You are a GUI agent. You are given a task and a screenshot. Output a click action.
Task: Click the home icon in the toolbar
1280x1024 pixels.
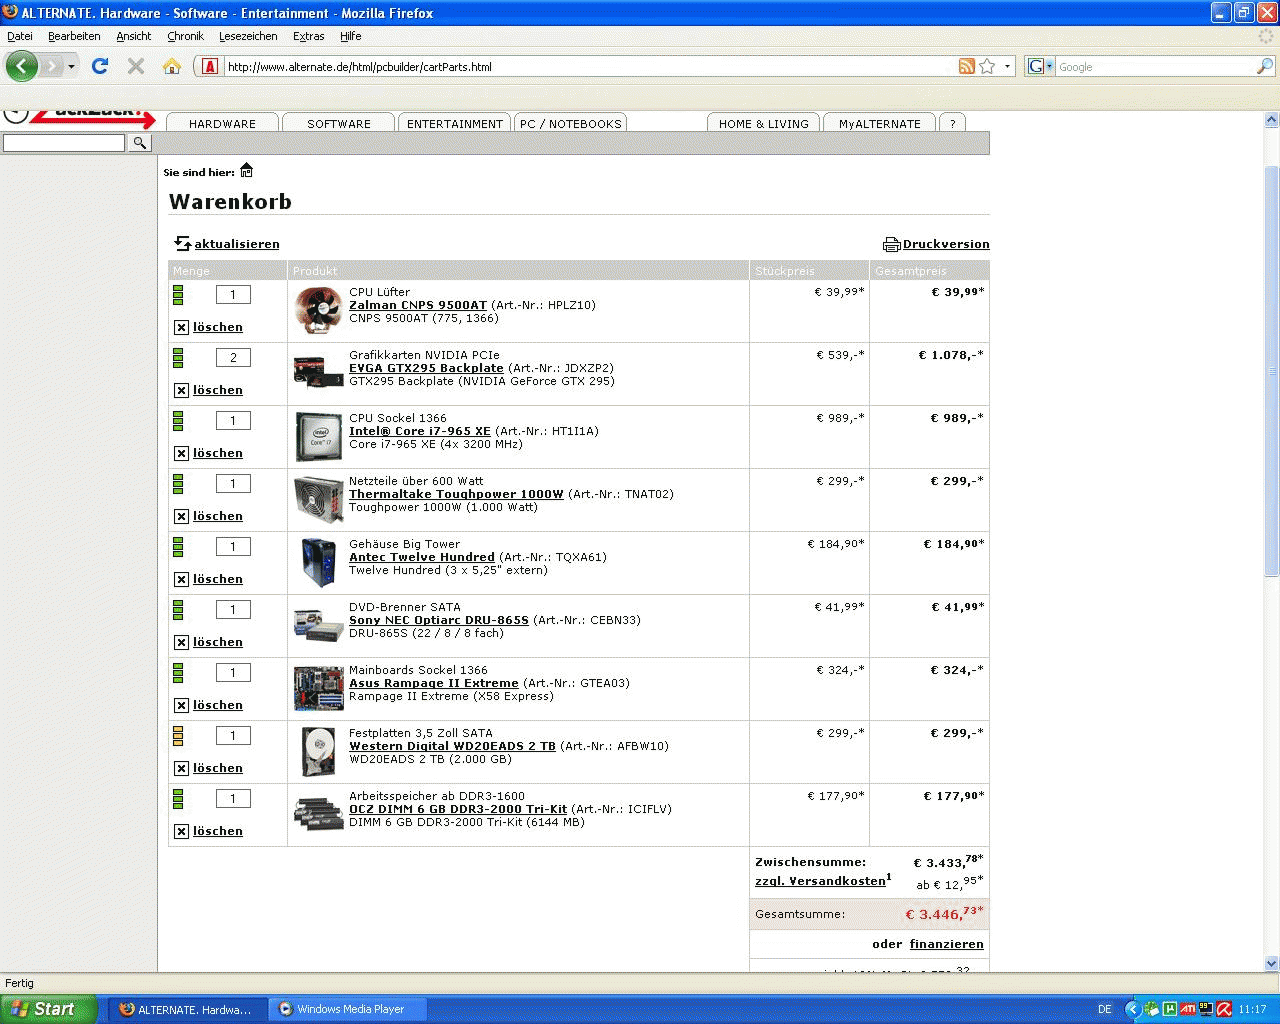coord(172,66)
